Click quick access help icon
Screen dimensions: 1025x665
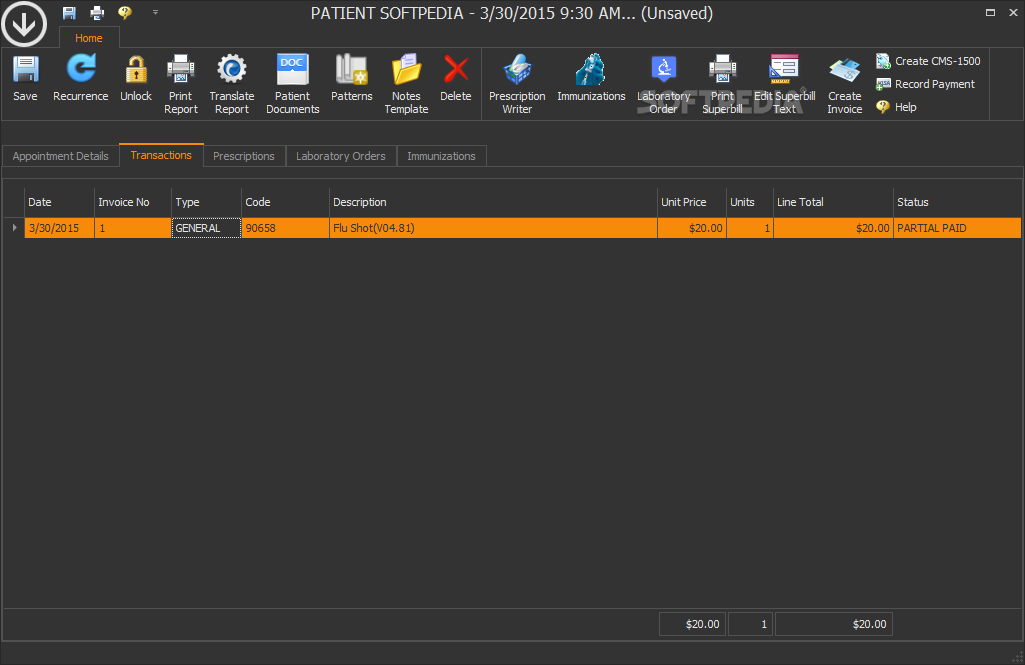[124, 12]
